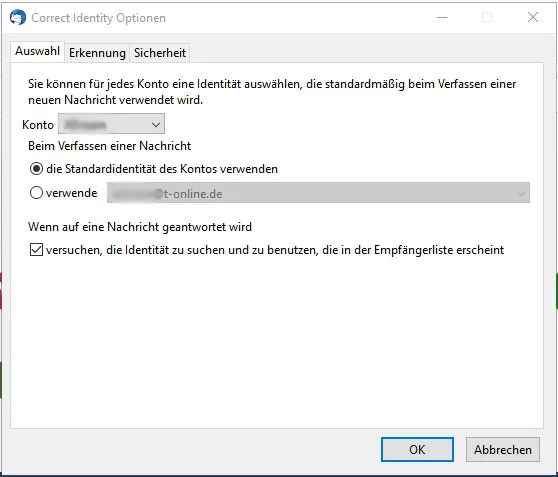Click the disabled maximize window icon
The height and width of the screenshot is (477, 558).
click(x=487, y=17)
